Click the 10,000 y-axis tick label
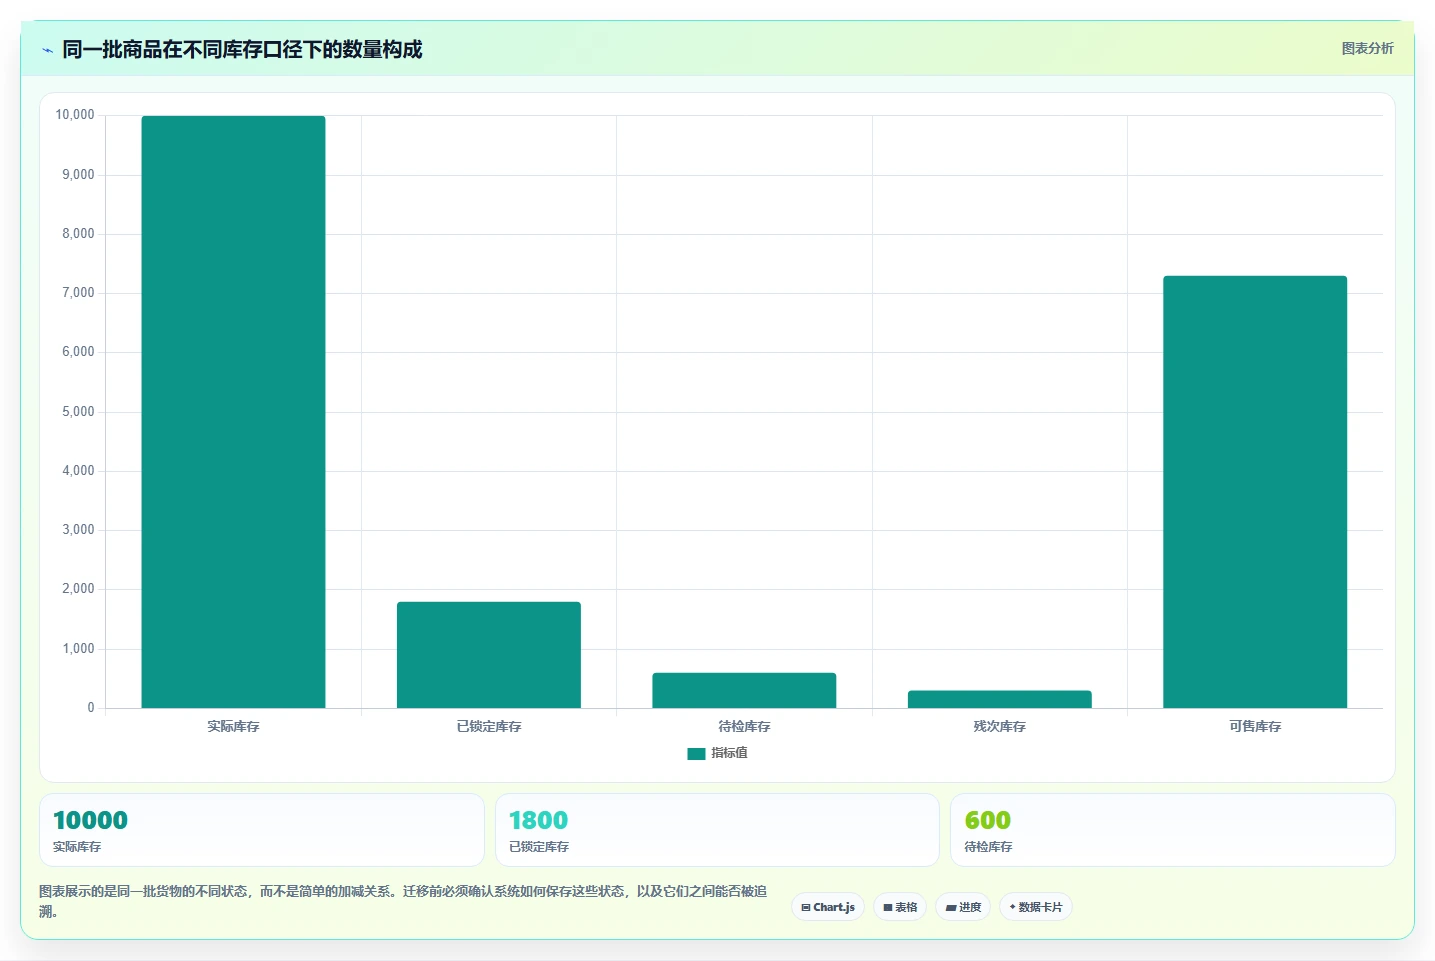 pyautogui.click(x=75, y=115)
